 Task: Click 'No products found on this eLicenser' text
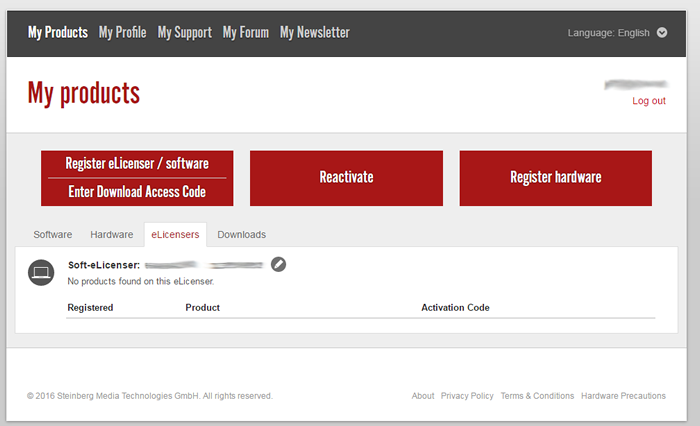click(141, 281)
